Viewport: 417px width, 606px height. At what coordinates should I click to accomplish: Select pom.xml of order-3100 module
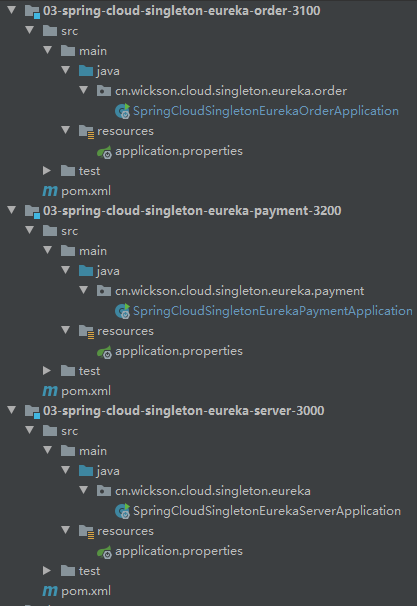(x=86, y=191)
